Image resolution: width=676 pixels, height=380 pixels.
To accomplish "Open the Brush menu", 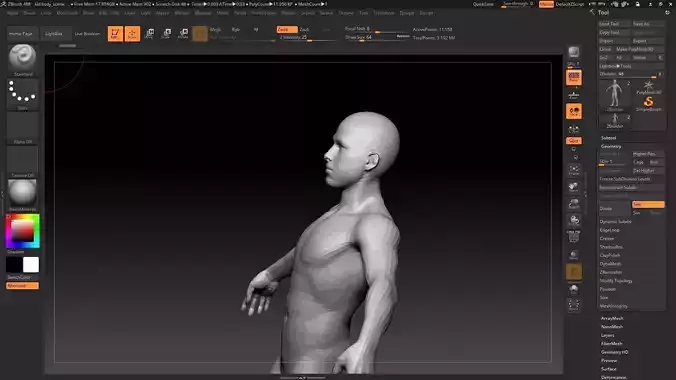I will (x=29, y=13).
